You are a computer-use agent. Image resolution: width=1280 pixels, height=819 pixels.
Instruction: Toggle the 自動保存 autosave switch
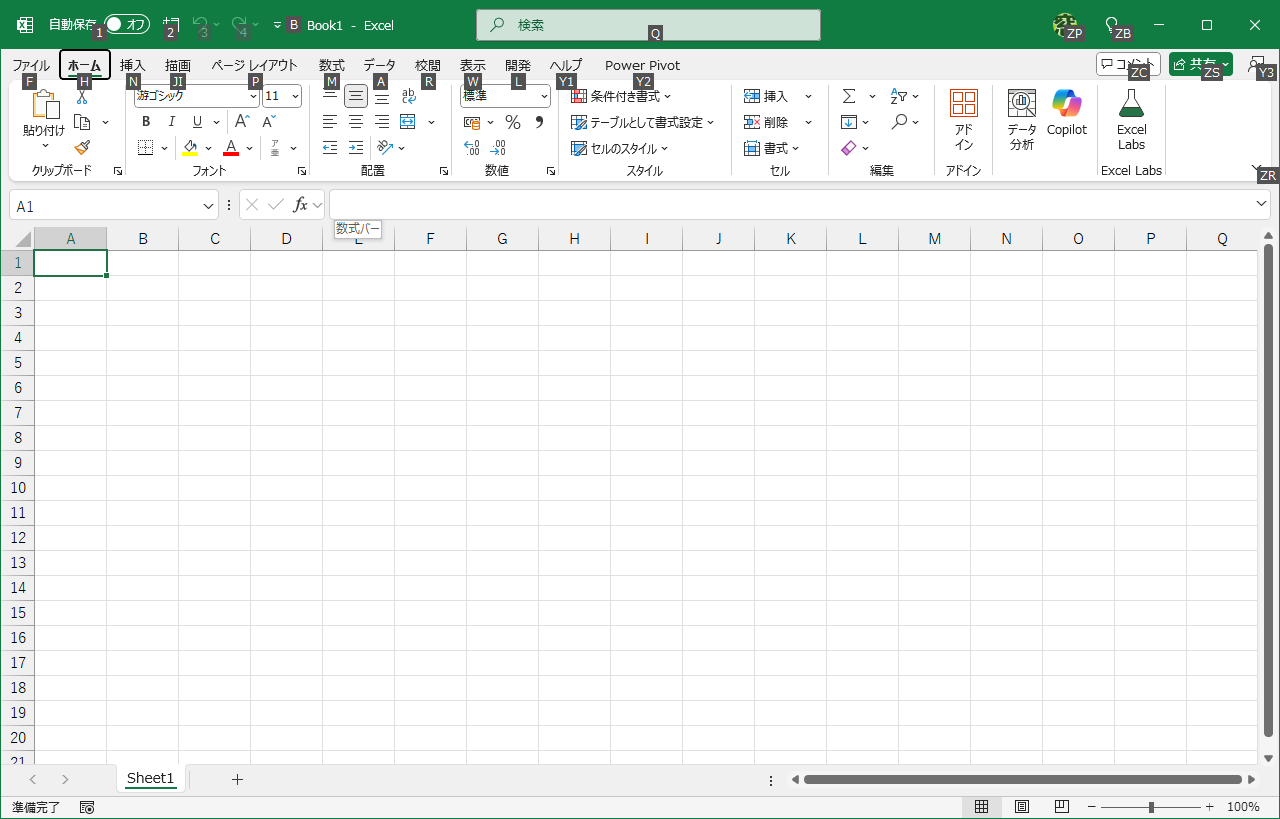click(128, 25)
